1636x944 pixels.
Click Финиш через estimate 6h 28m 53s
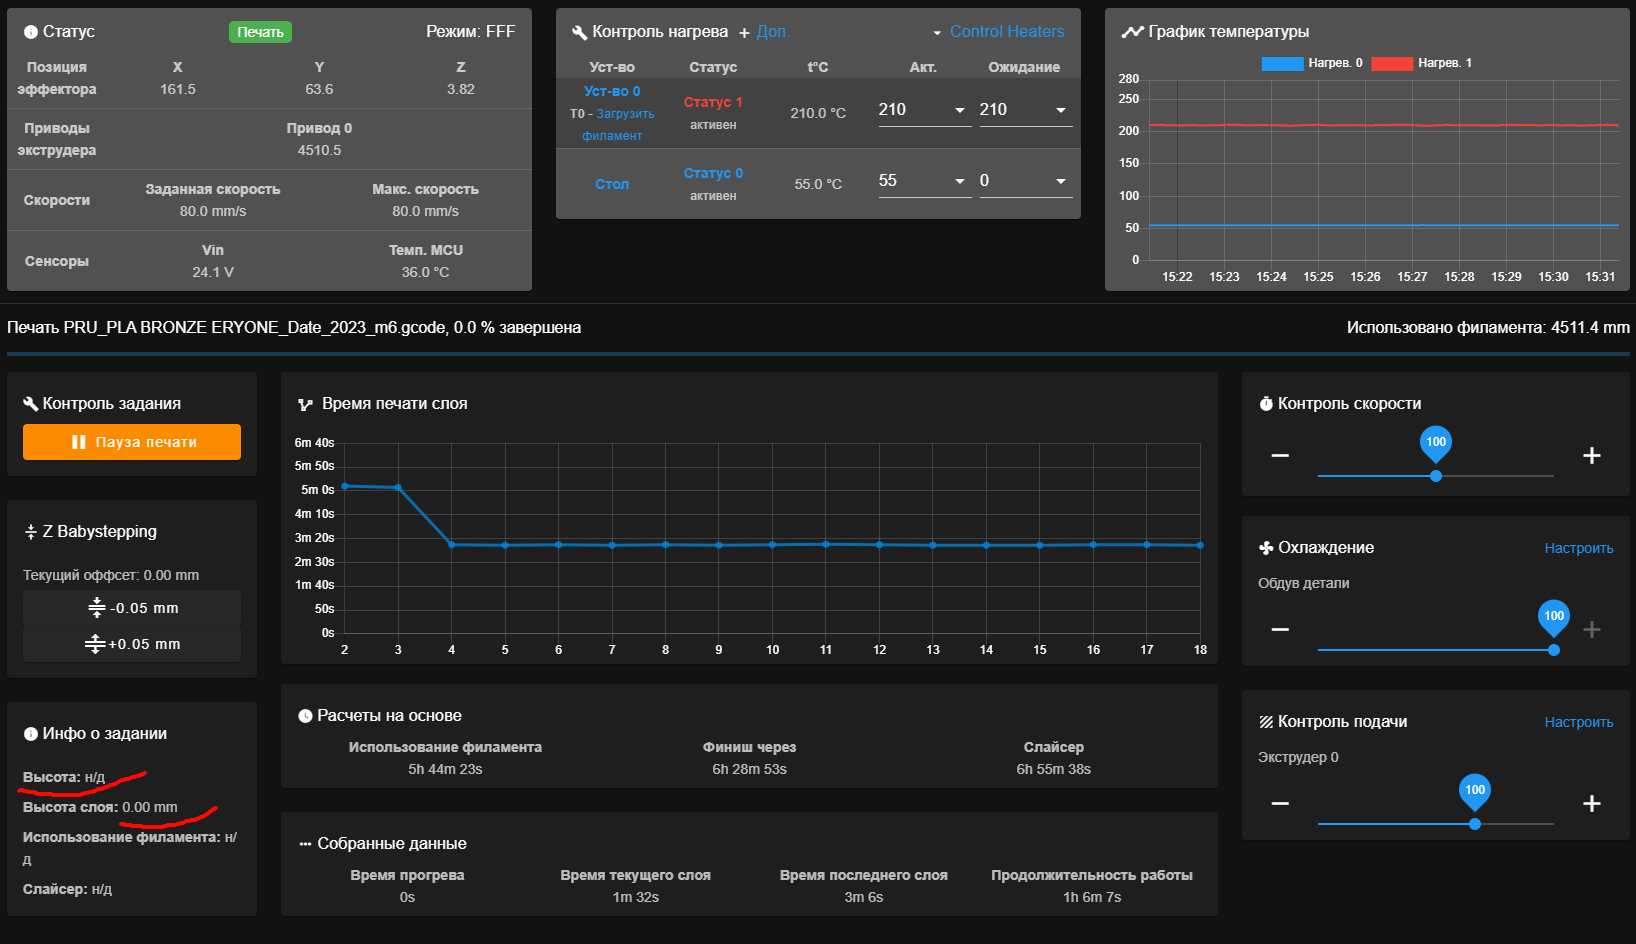[x=749, y=769]
